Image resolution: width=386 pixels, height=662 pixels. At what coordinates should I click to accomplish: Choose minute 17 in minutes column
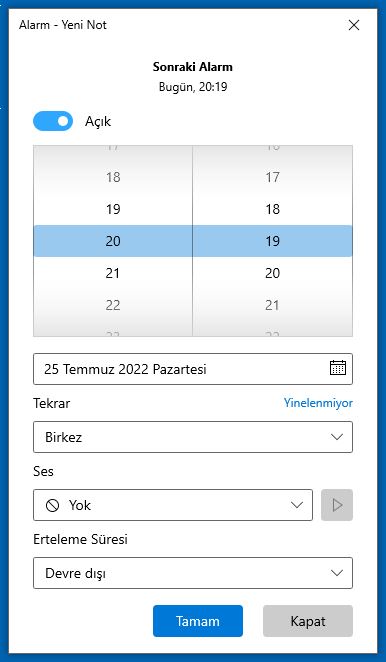coord(272,177)
